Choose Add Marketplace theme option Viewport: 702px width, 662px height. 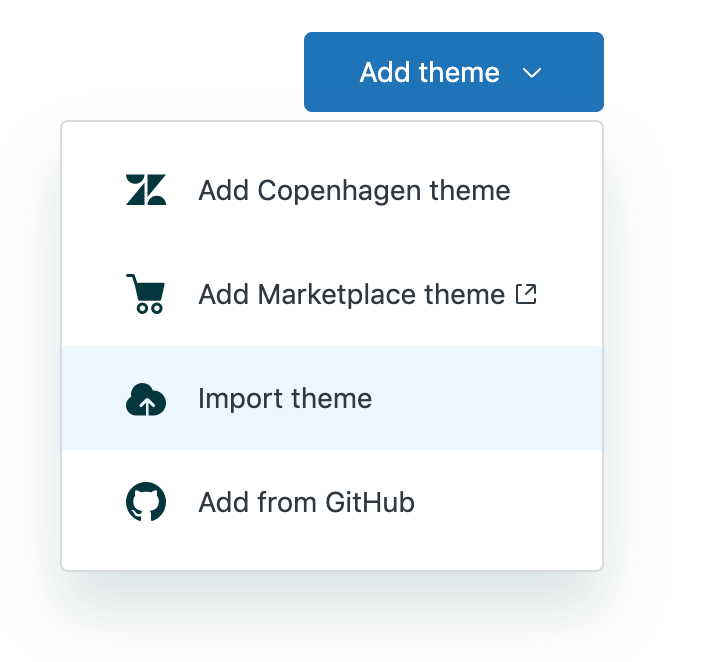[332, 294]
